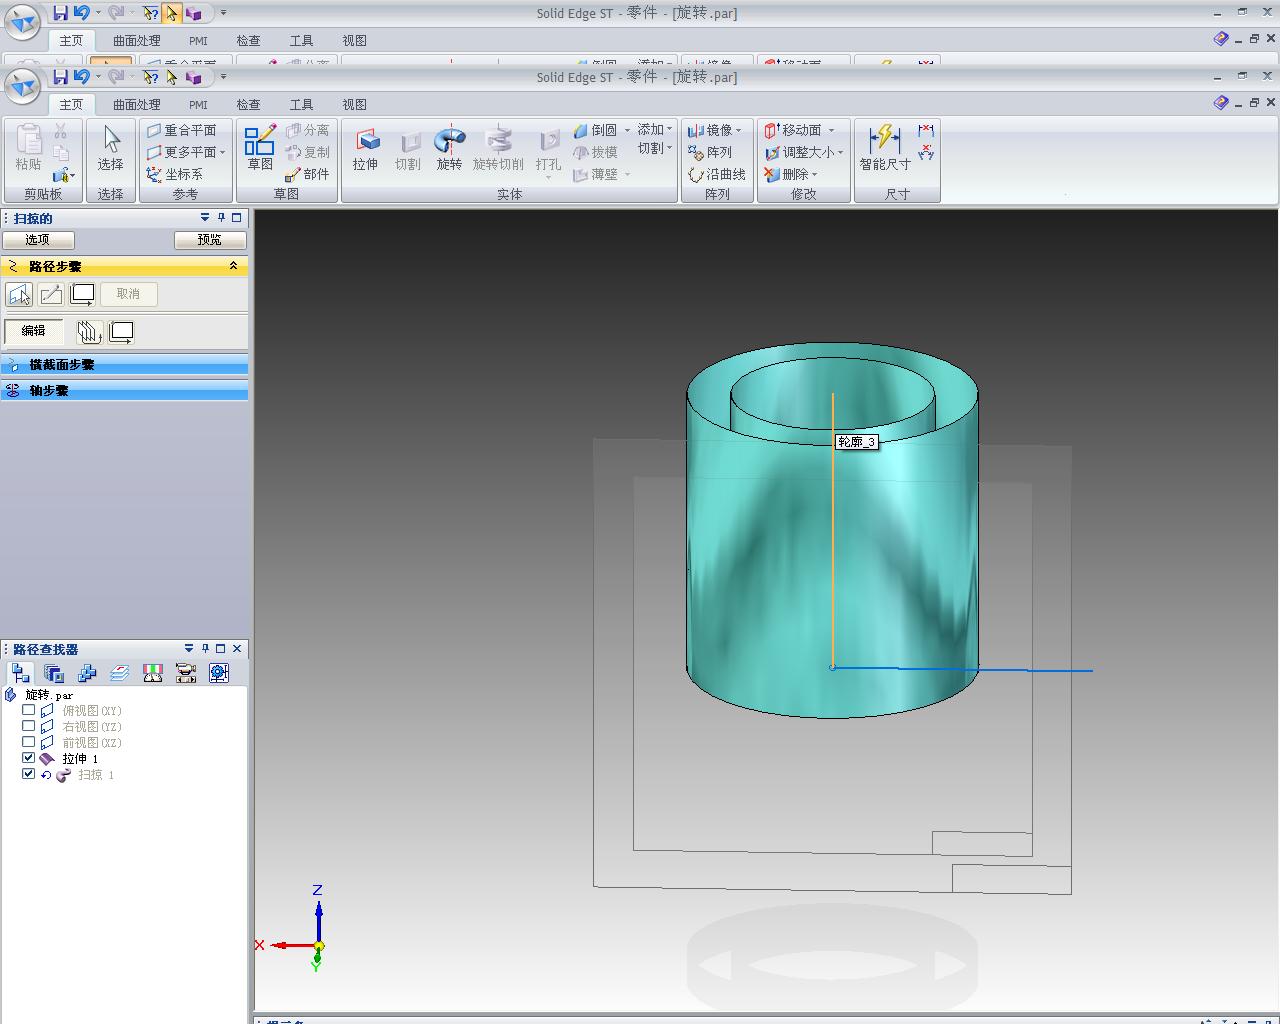
Task: Click the Part (部件) sketch option
Action: [x=308, y=174]
